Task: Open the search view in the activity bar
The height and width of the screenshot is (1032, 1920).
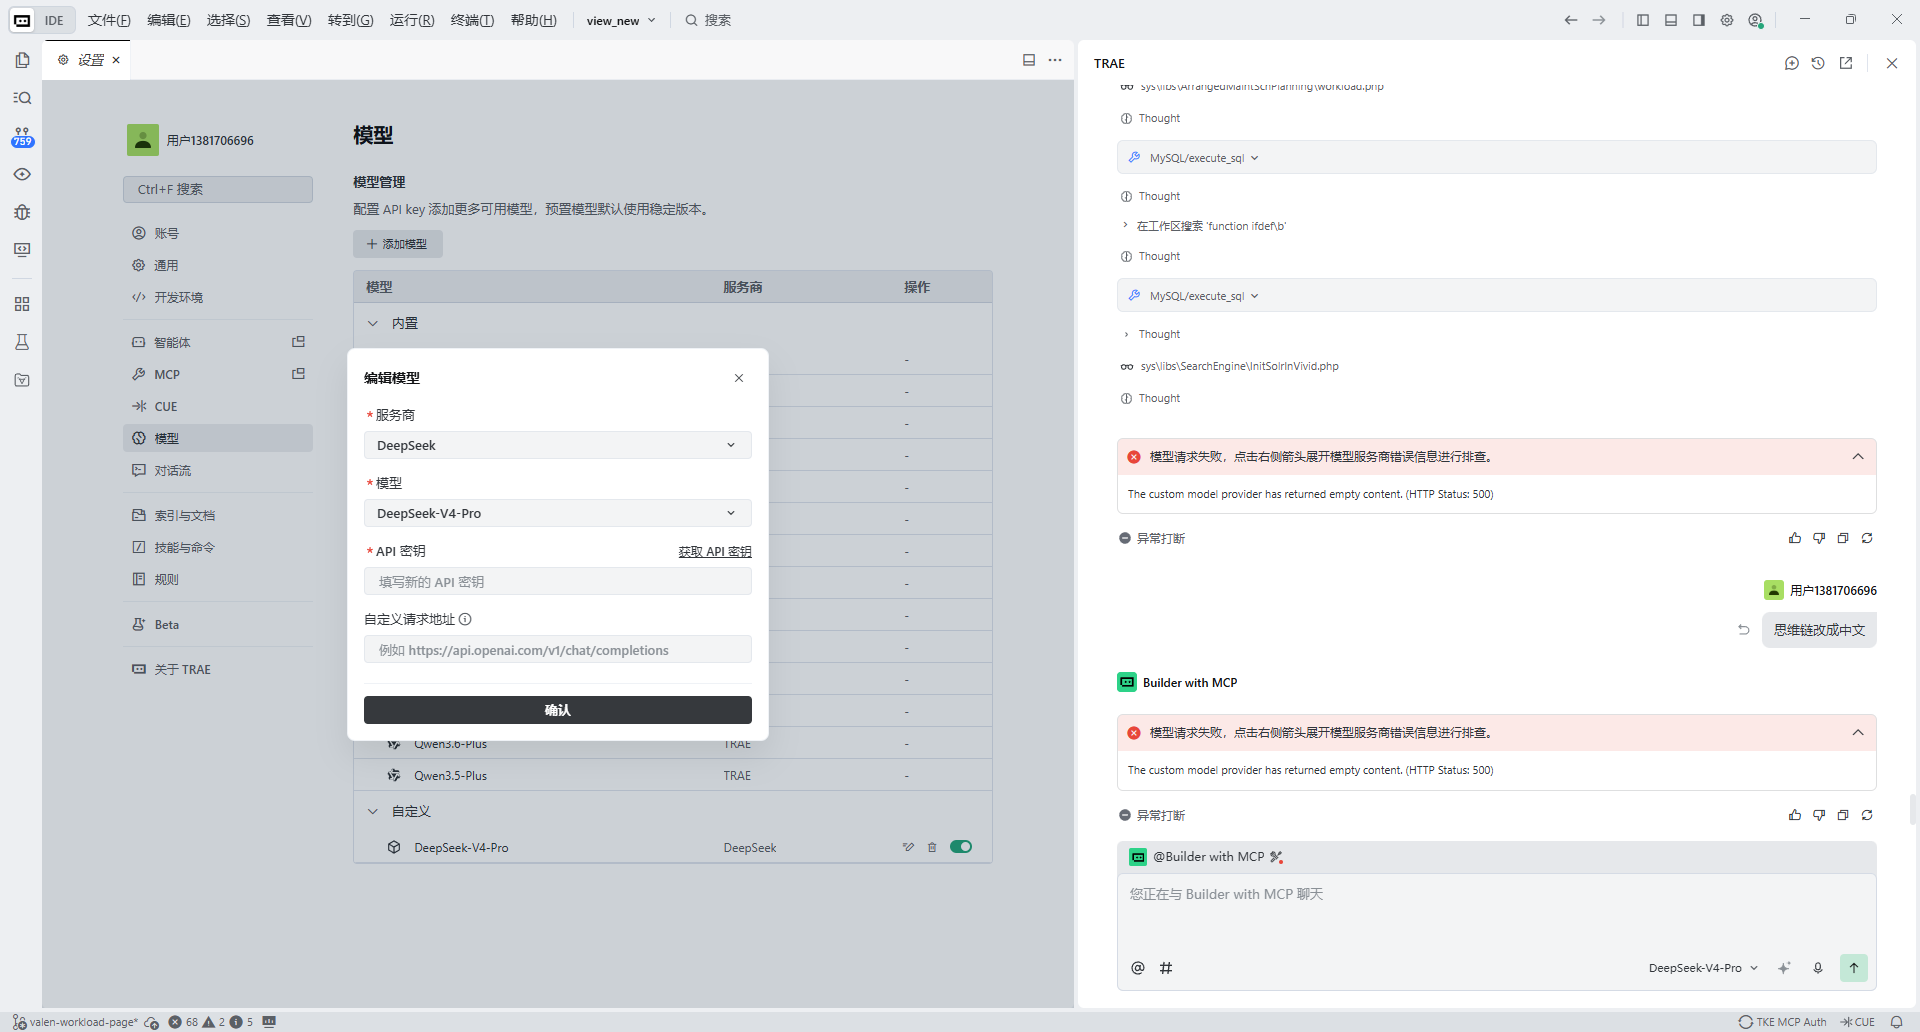Action: (22, 98)
